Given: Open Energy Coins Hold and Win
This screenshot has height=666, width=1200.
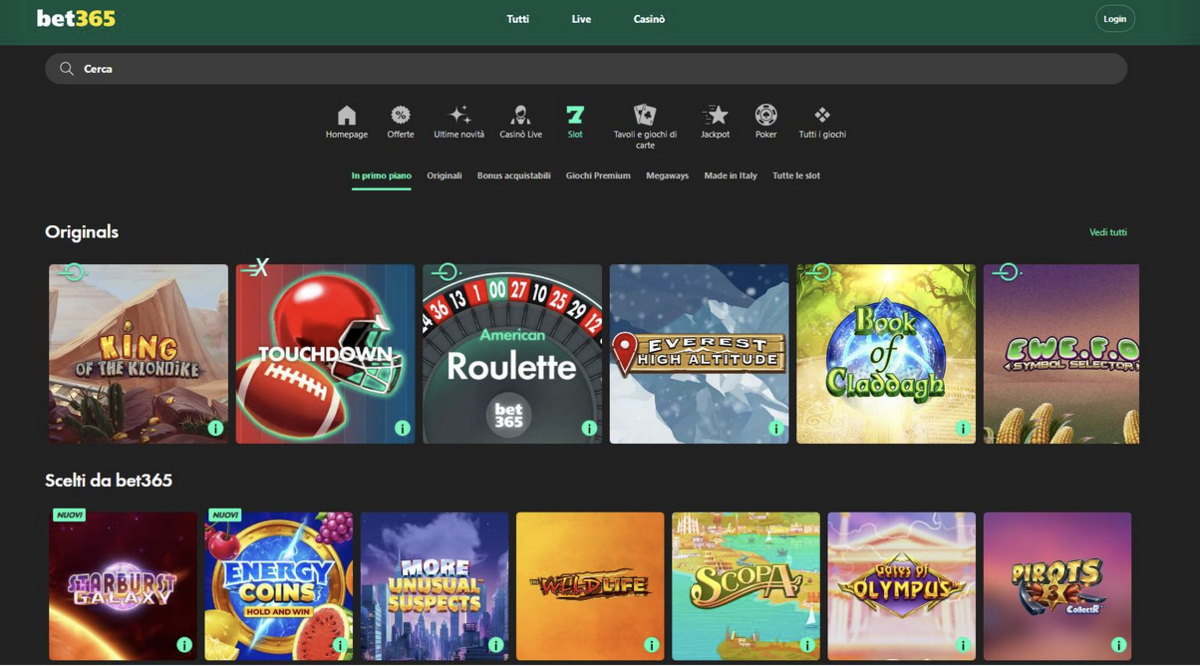Looking at the screenshot, I should (279, 586).
